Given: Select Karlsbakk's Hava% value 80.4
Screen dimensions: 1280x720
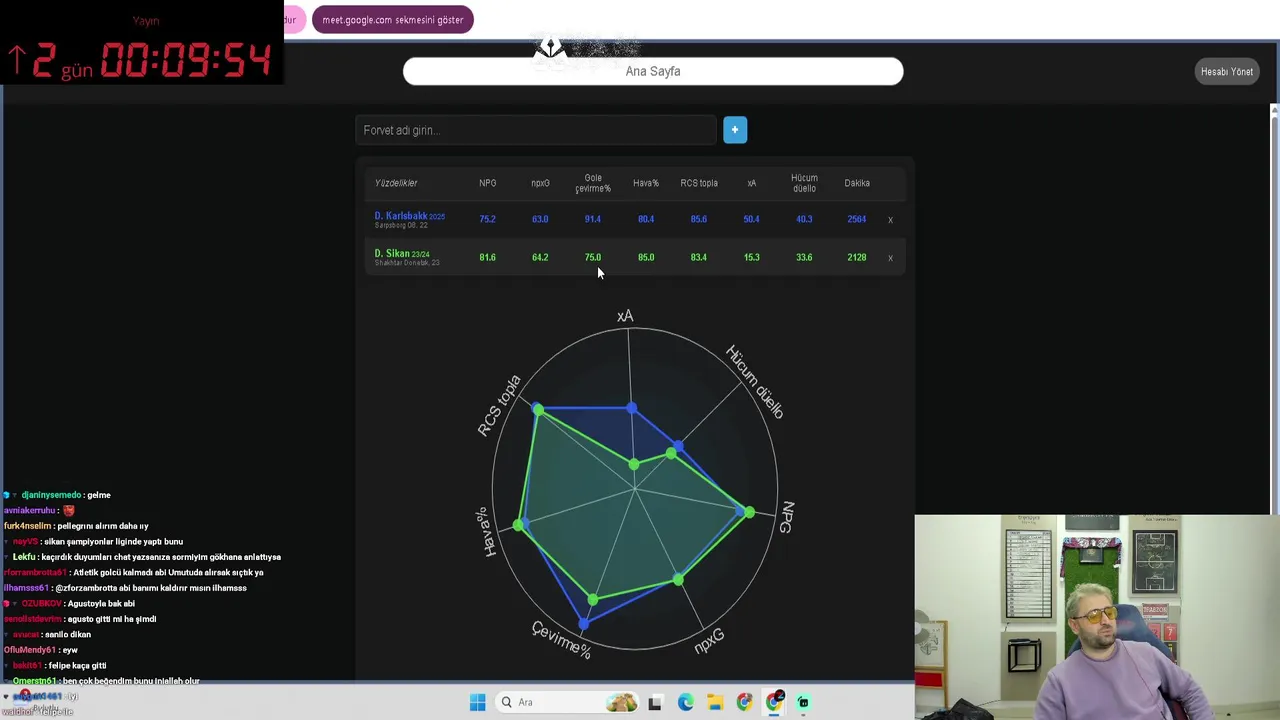Looking at the screenshot, I should pos(646,219).
